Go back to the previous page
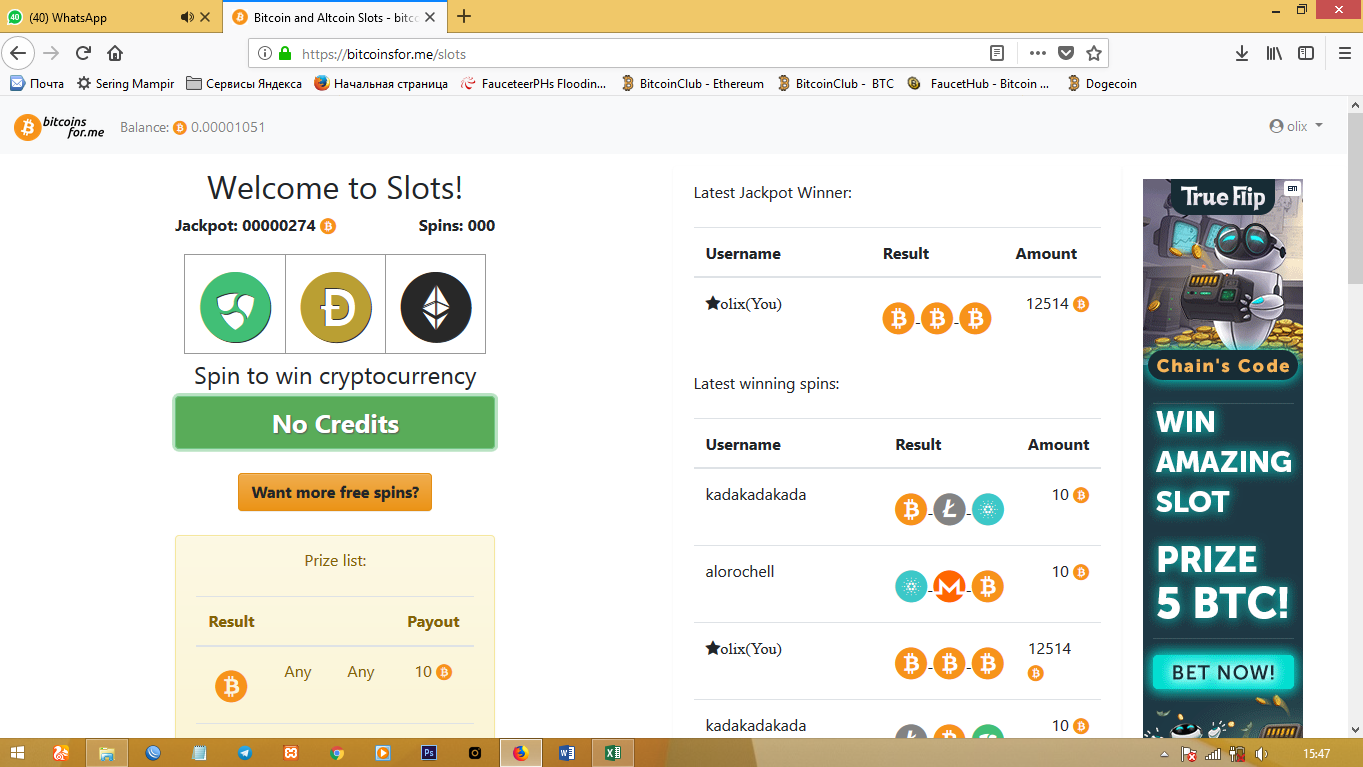 coord(18,53)
